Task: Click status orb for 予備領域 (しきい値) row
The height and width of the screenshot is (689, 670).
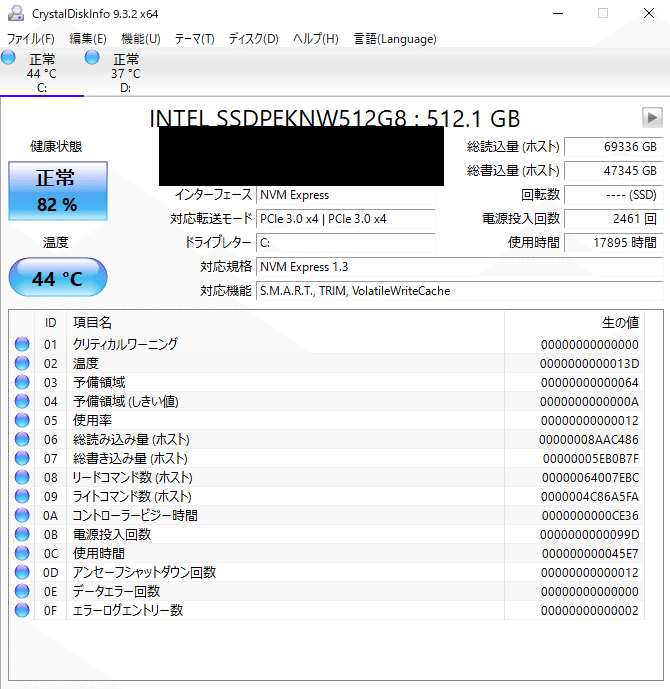Action: (22, 401)
